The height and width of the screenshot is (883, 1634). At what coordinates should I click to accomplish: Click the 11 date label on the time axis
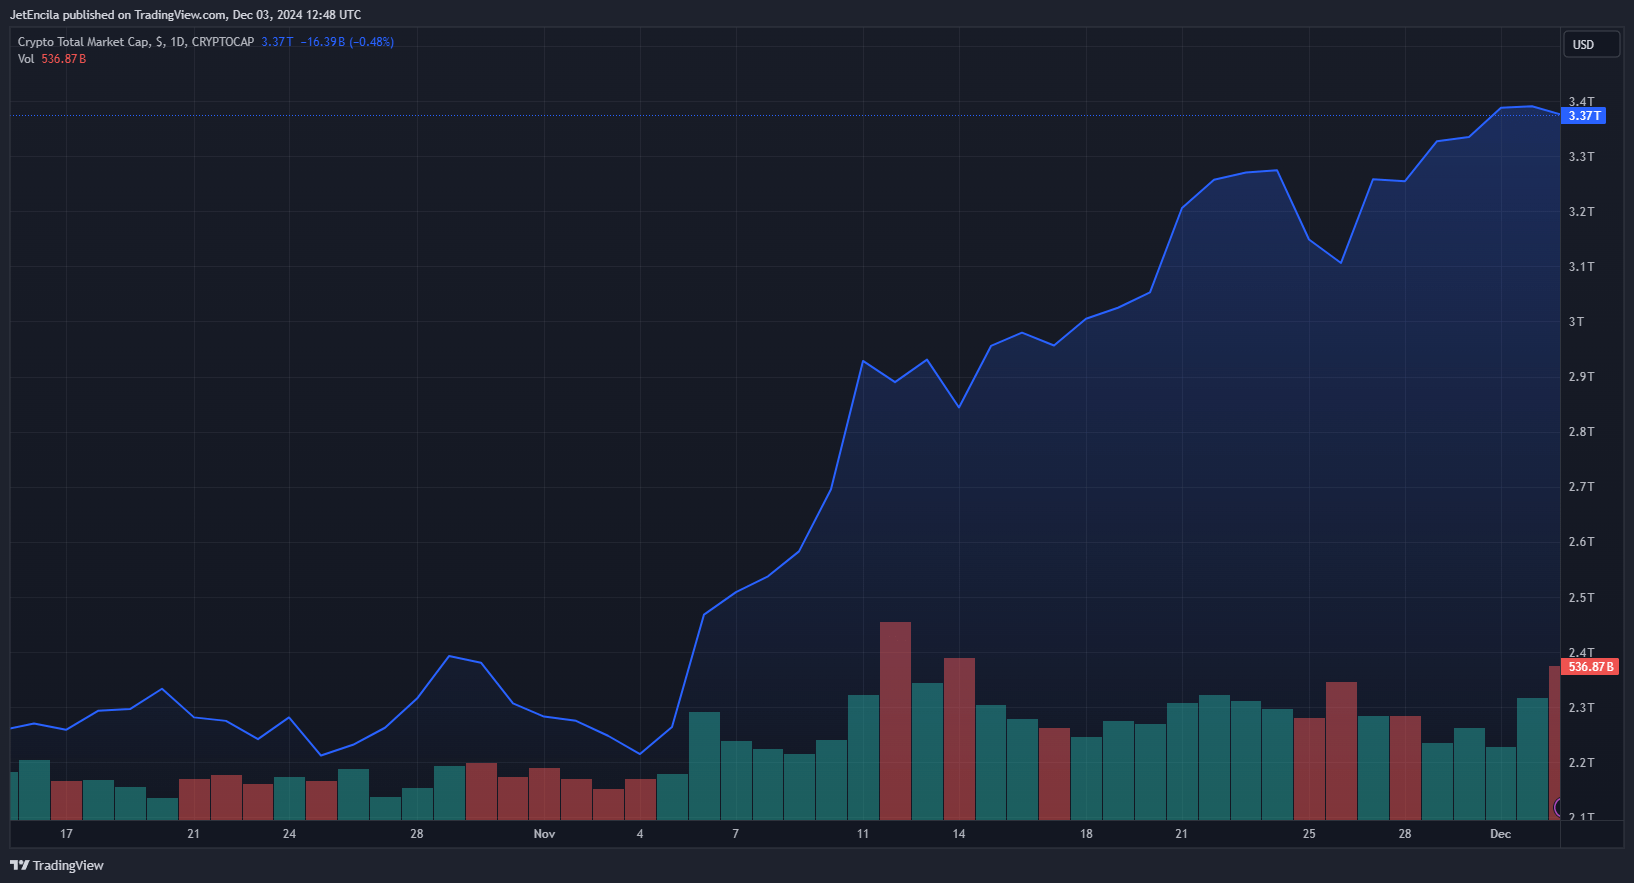click(863, 834)
